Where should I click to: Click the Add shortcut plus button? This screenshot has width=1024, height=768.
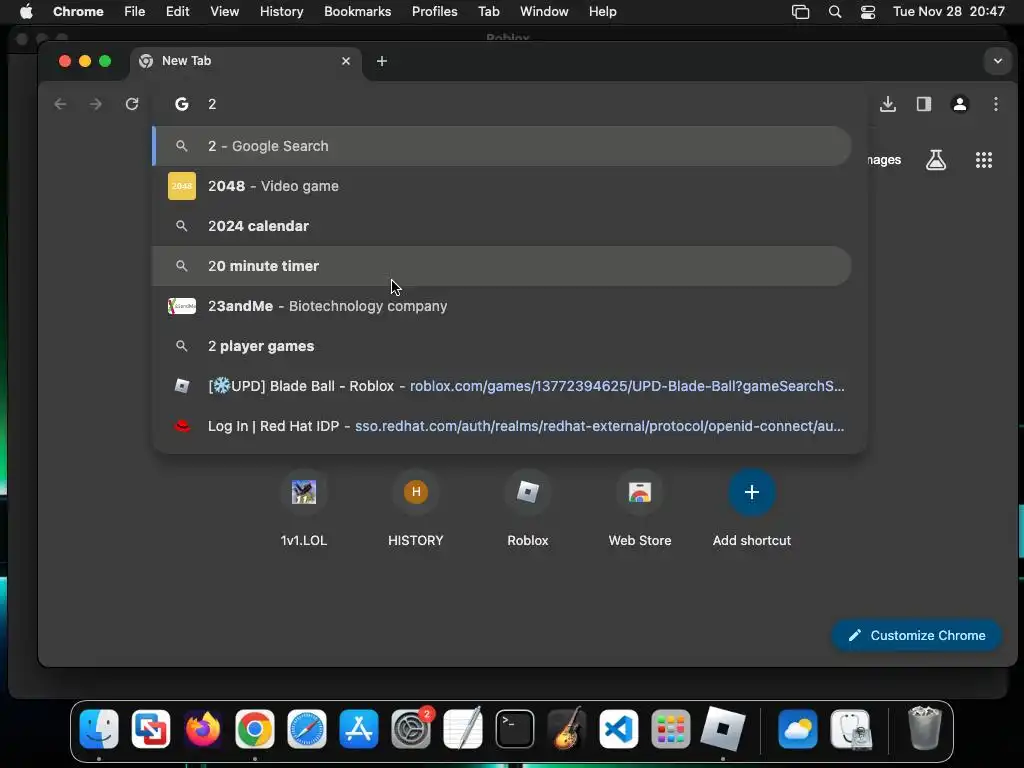752,492
